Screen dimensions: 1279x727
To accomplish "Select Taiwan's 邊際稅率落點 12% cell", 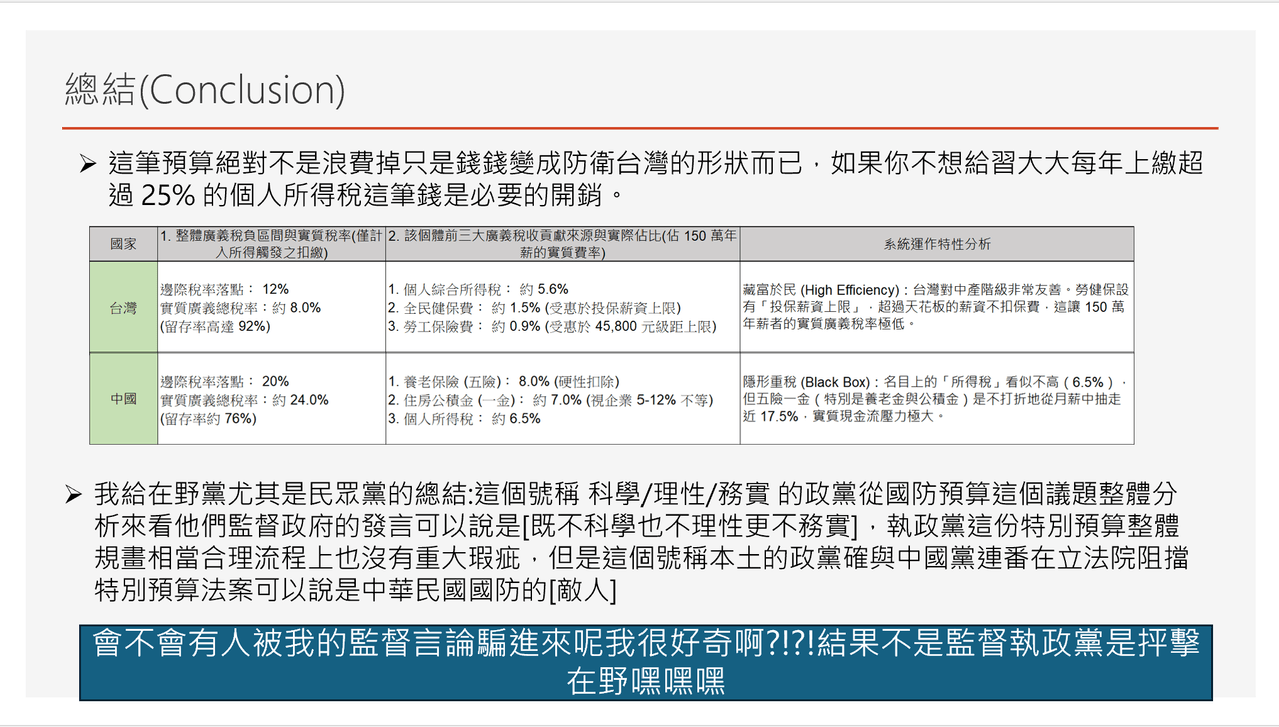I will [x=272, y=307].
